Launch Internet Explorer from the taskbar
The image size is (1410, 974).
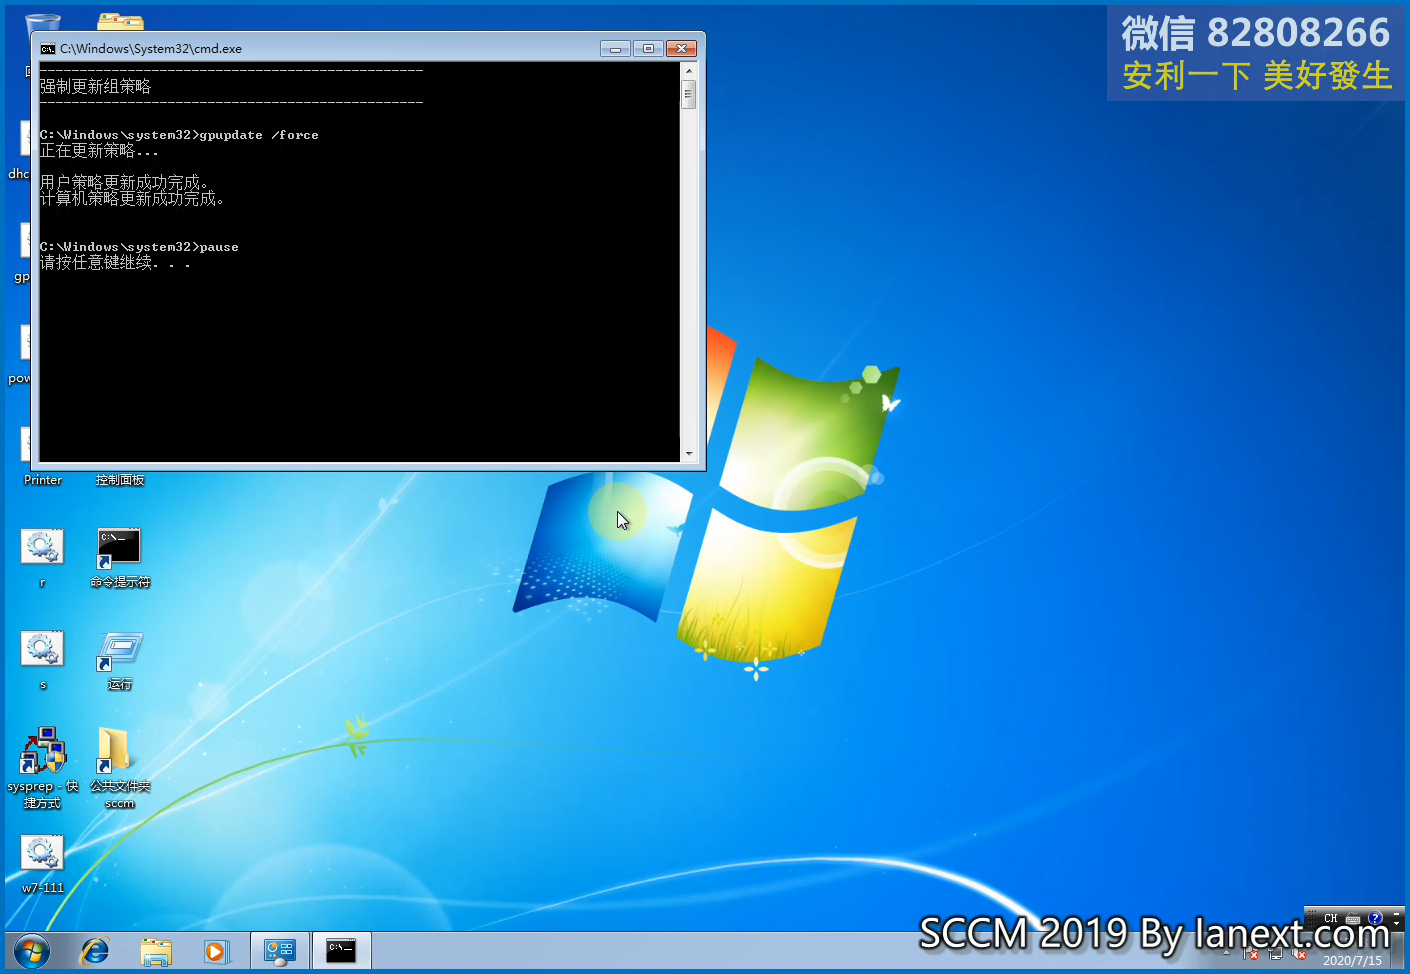[95, 951]
